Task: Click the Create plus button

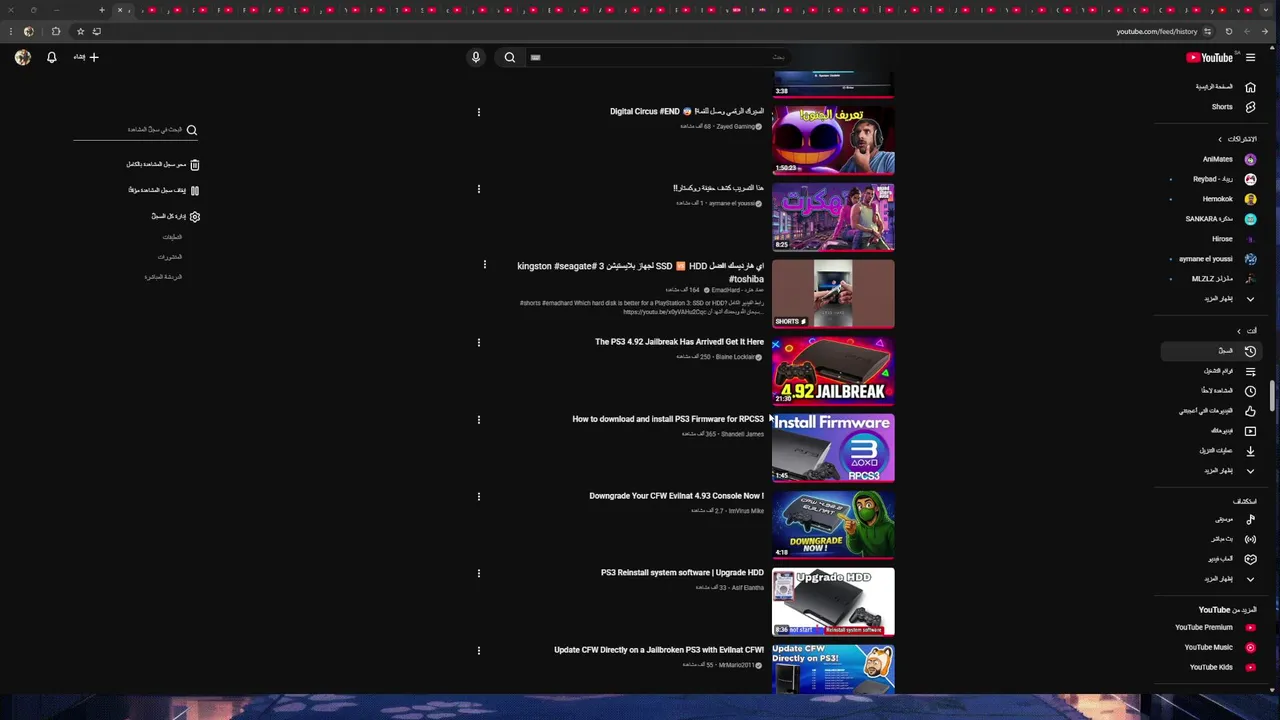Action: [x=86, y=57]
